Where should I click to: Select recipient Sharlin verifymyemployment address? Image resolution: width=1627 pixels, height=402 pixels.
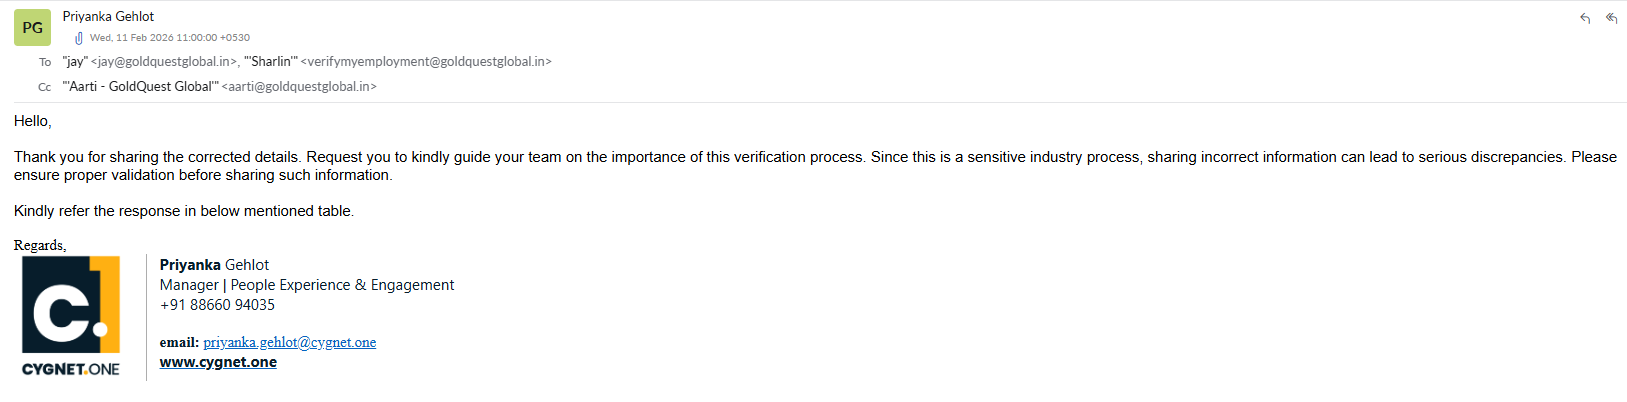398,62
